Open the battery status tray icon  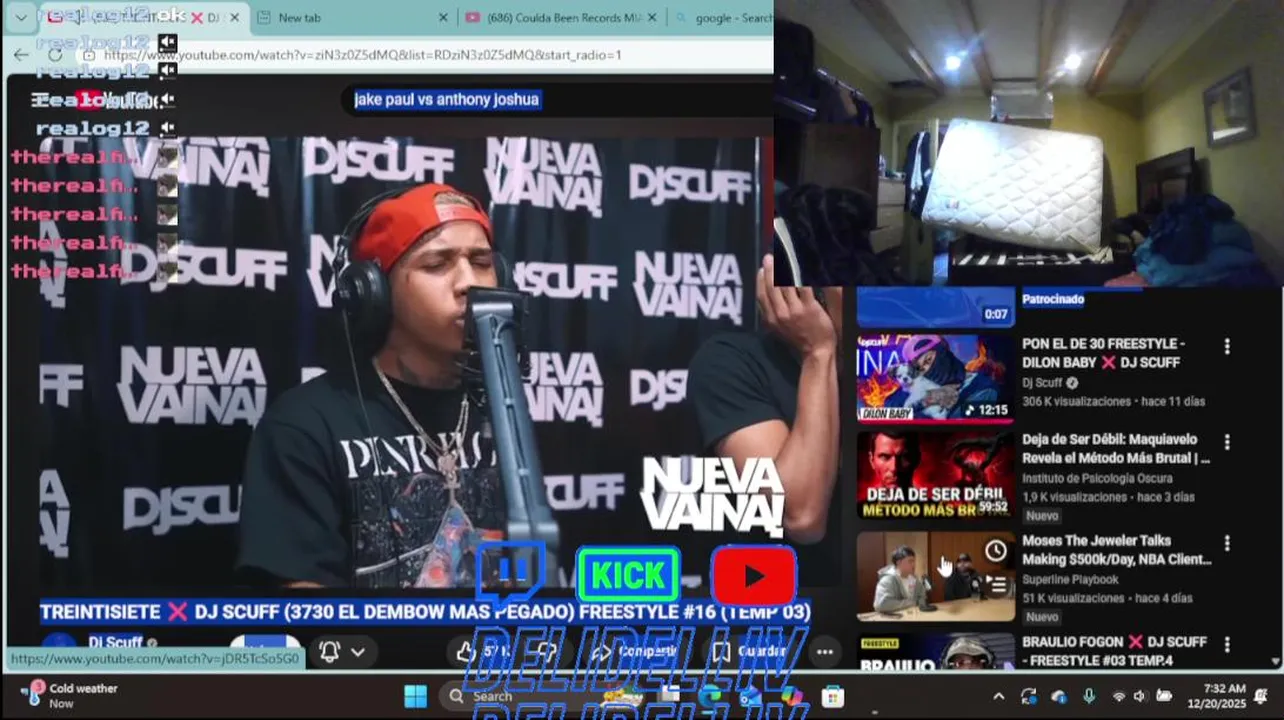click(1164, 696)
